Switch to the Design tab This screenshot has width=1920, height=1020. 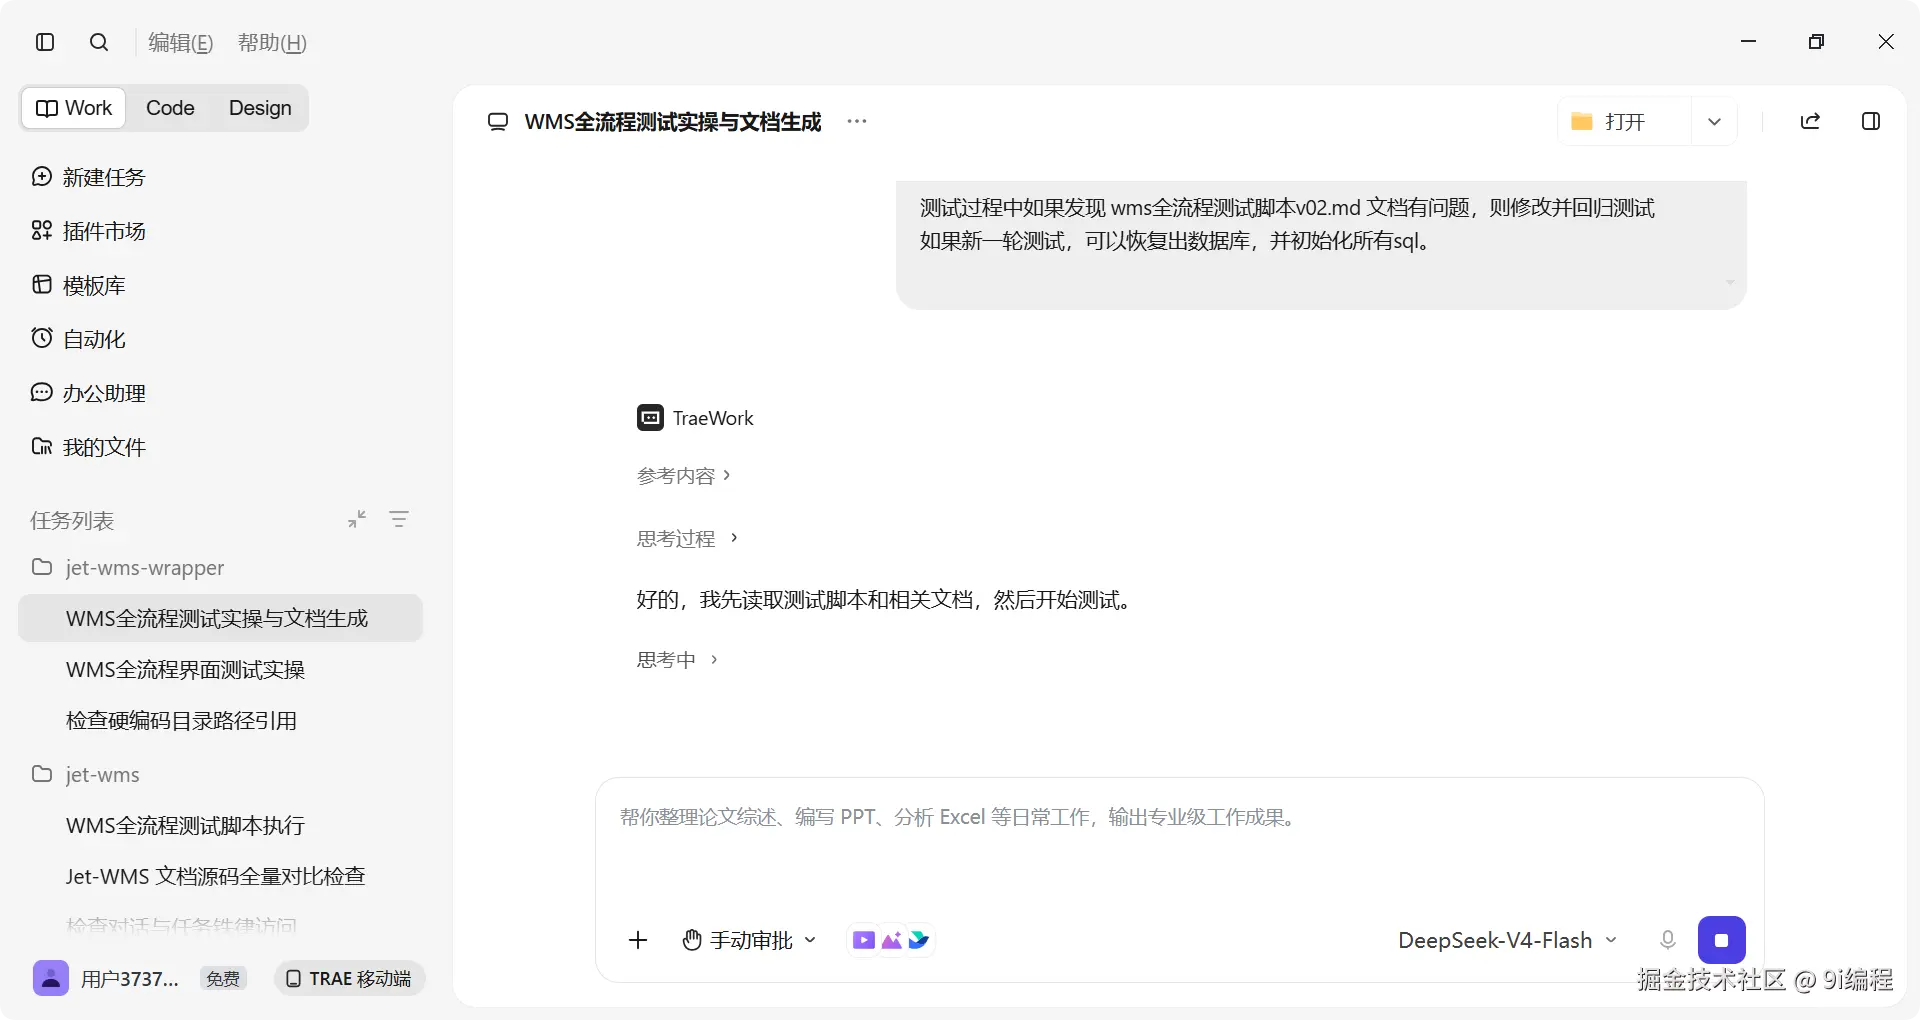pyautogui.click(x=260, y=108)
